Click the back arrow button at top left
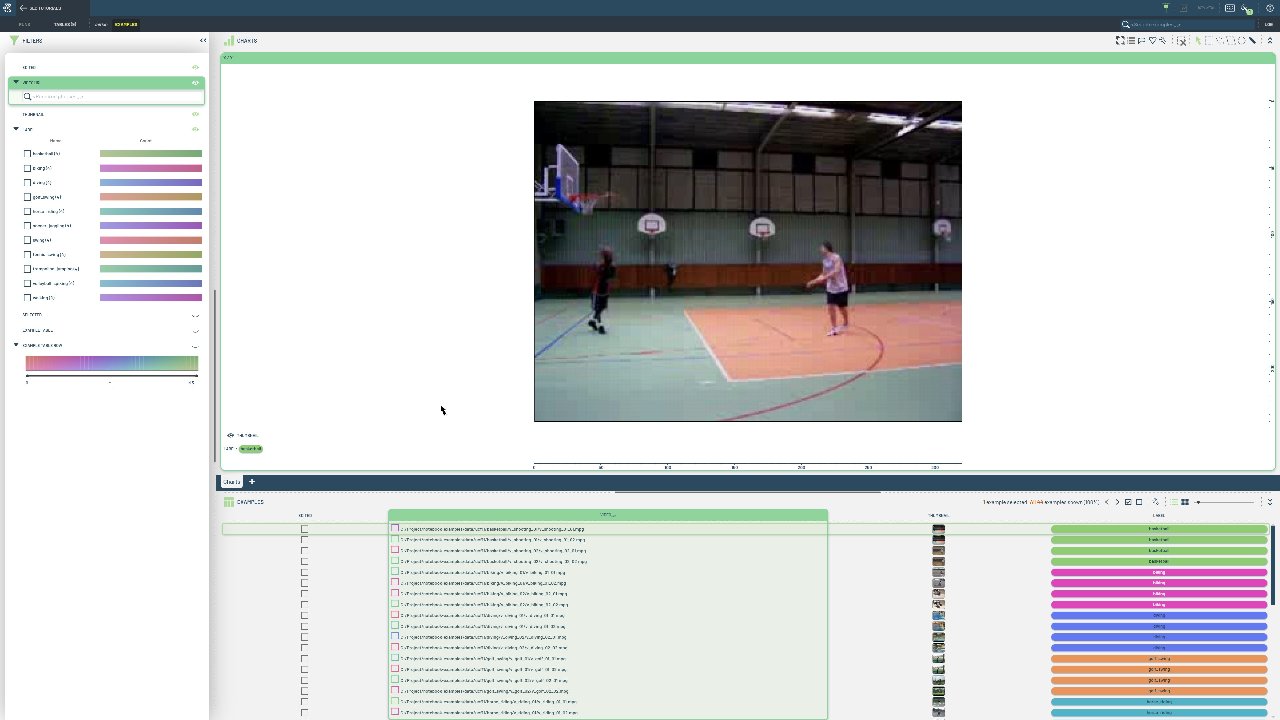Image resolution: width=1280 pixels, height=720 pixels. [x=23, y=8]
